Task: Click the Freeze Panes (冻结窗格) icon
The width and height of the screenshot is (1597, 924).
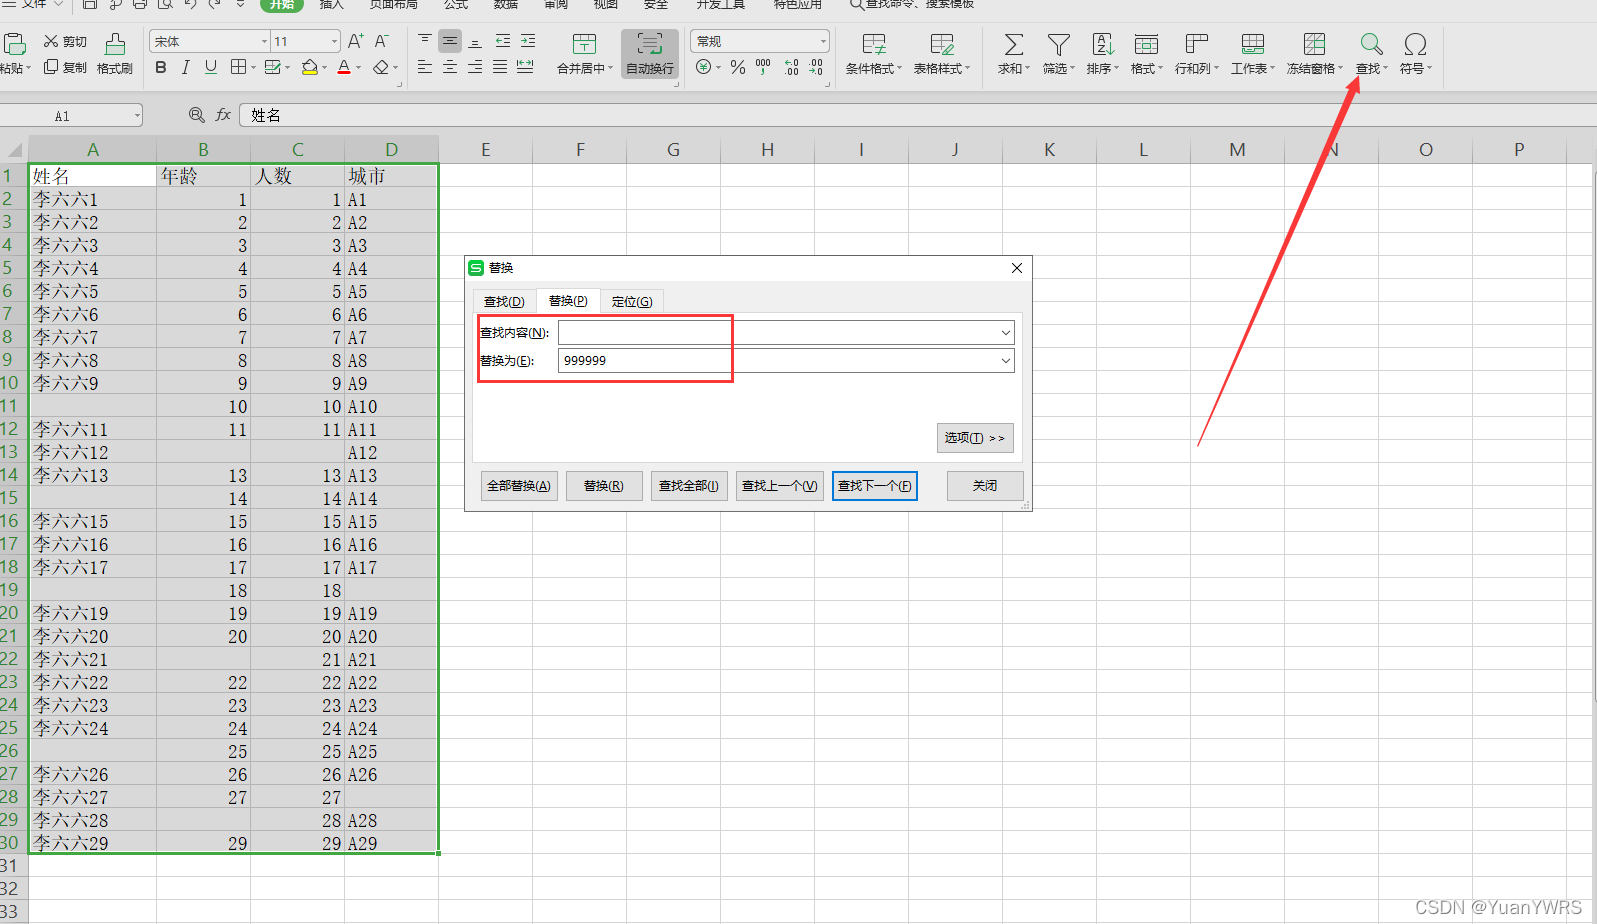Action: point(1314,44)
